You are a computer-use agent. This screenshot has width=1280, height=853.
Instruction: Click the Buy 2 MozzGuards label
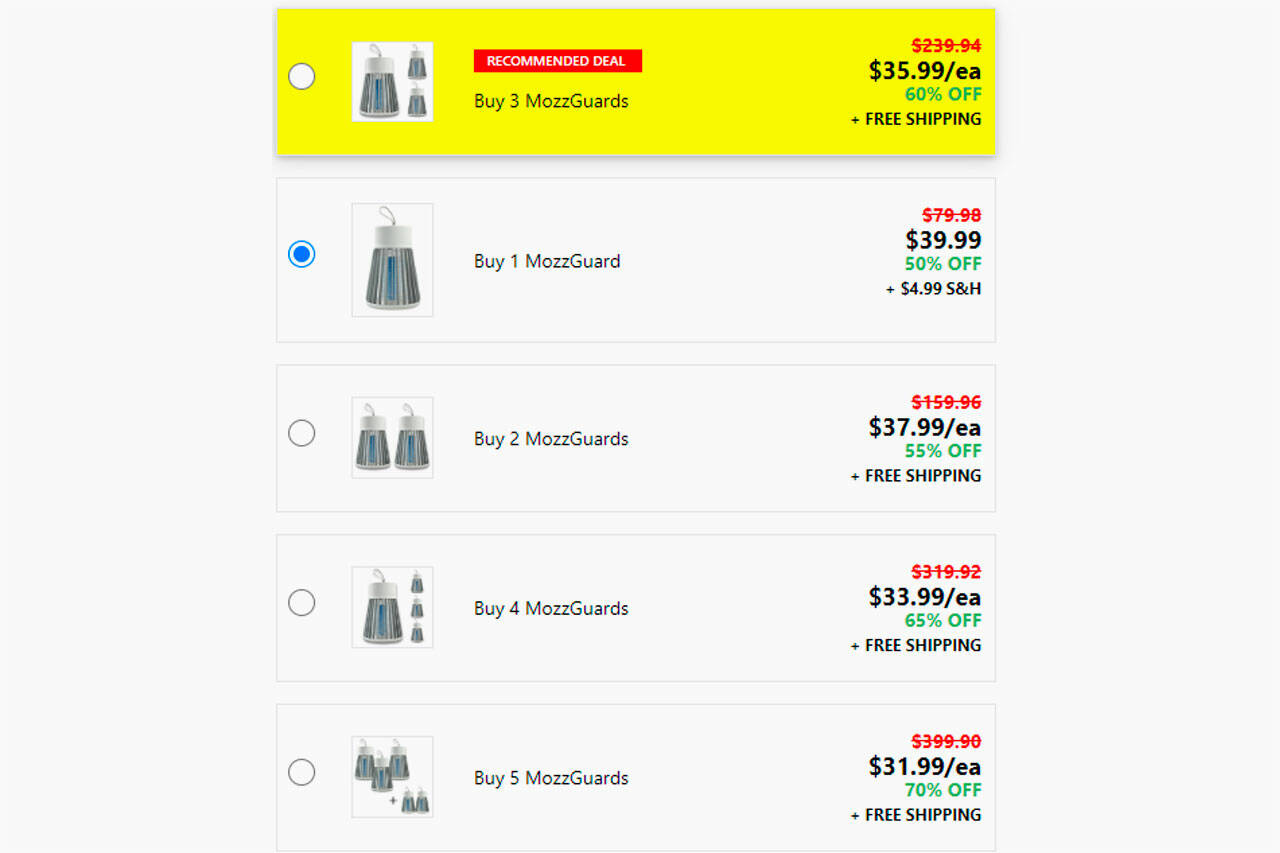pyautogui.click(x=551, y=439)
